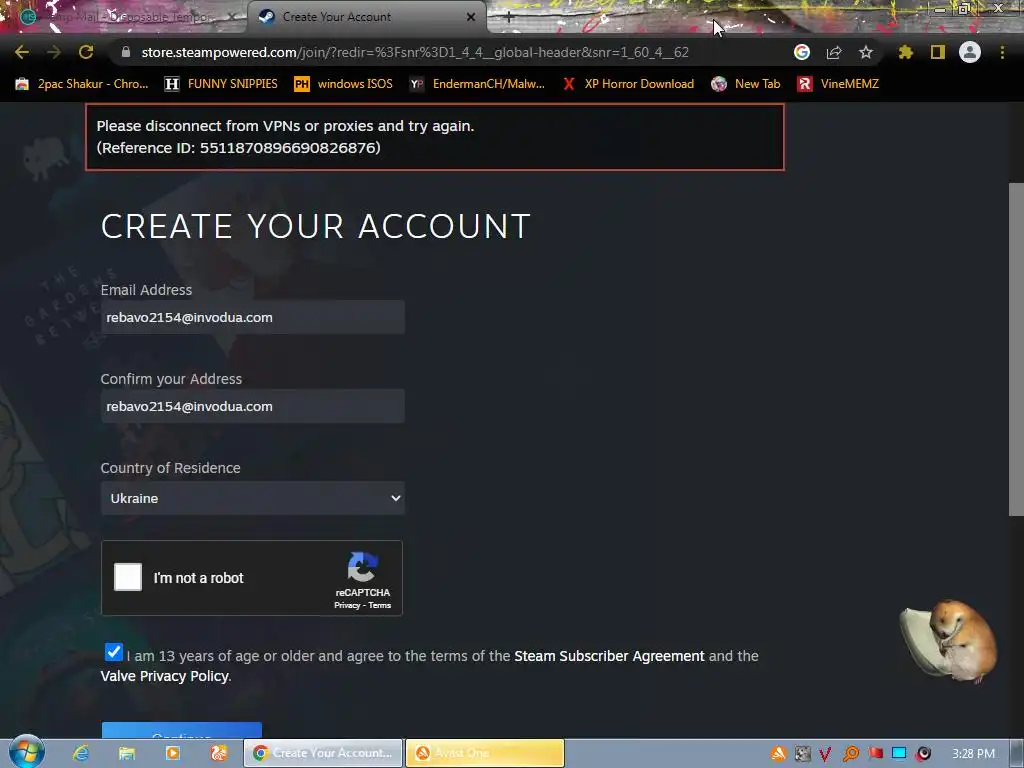The width and height of the screenshot is (1024, 768).
Task: Click the Confirm your Address field
Action: 253,406
